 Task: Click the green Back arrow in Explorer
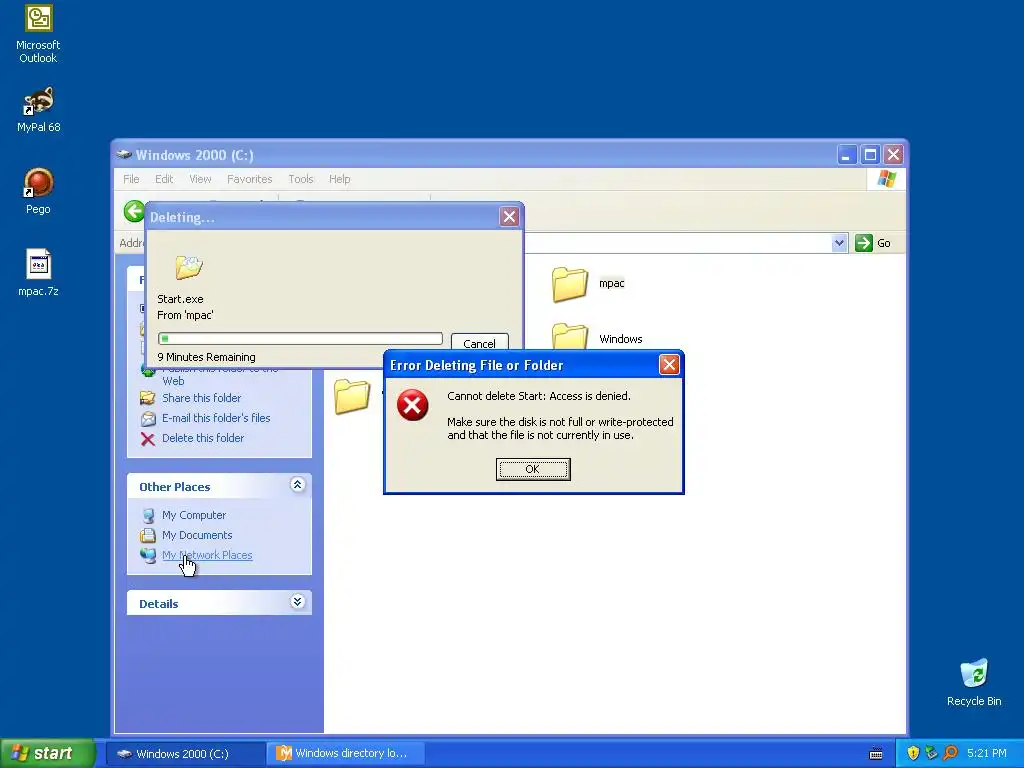(134, 211)
